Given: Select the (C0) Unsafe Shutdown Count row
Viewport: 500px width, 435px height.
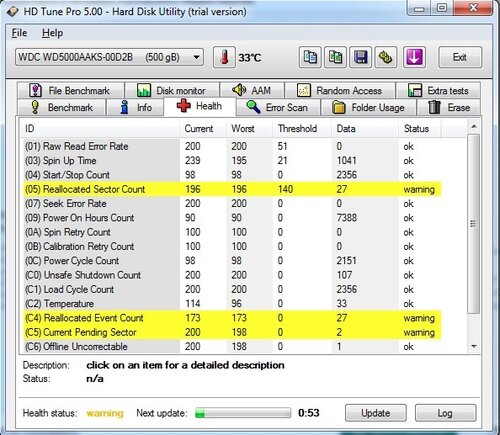Looking at the screenshot, I should point(232,275).
